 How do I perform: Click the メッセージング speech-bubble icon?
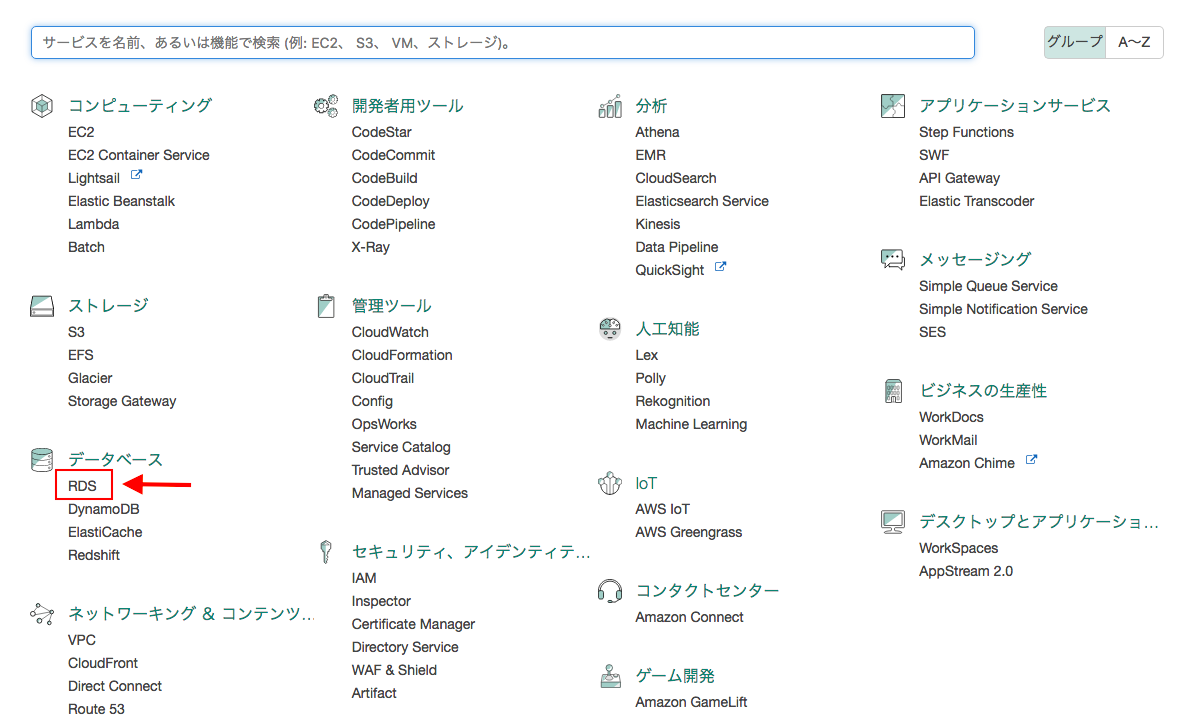[x=893, y=259]
